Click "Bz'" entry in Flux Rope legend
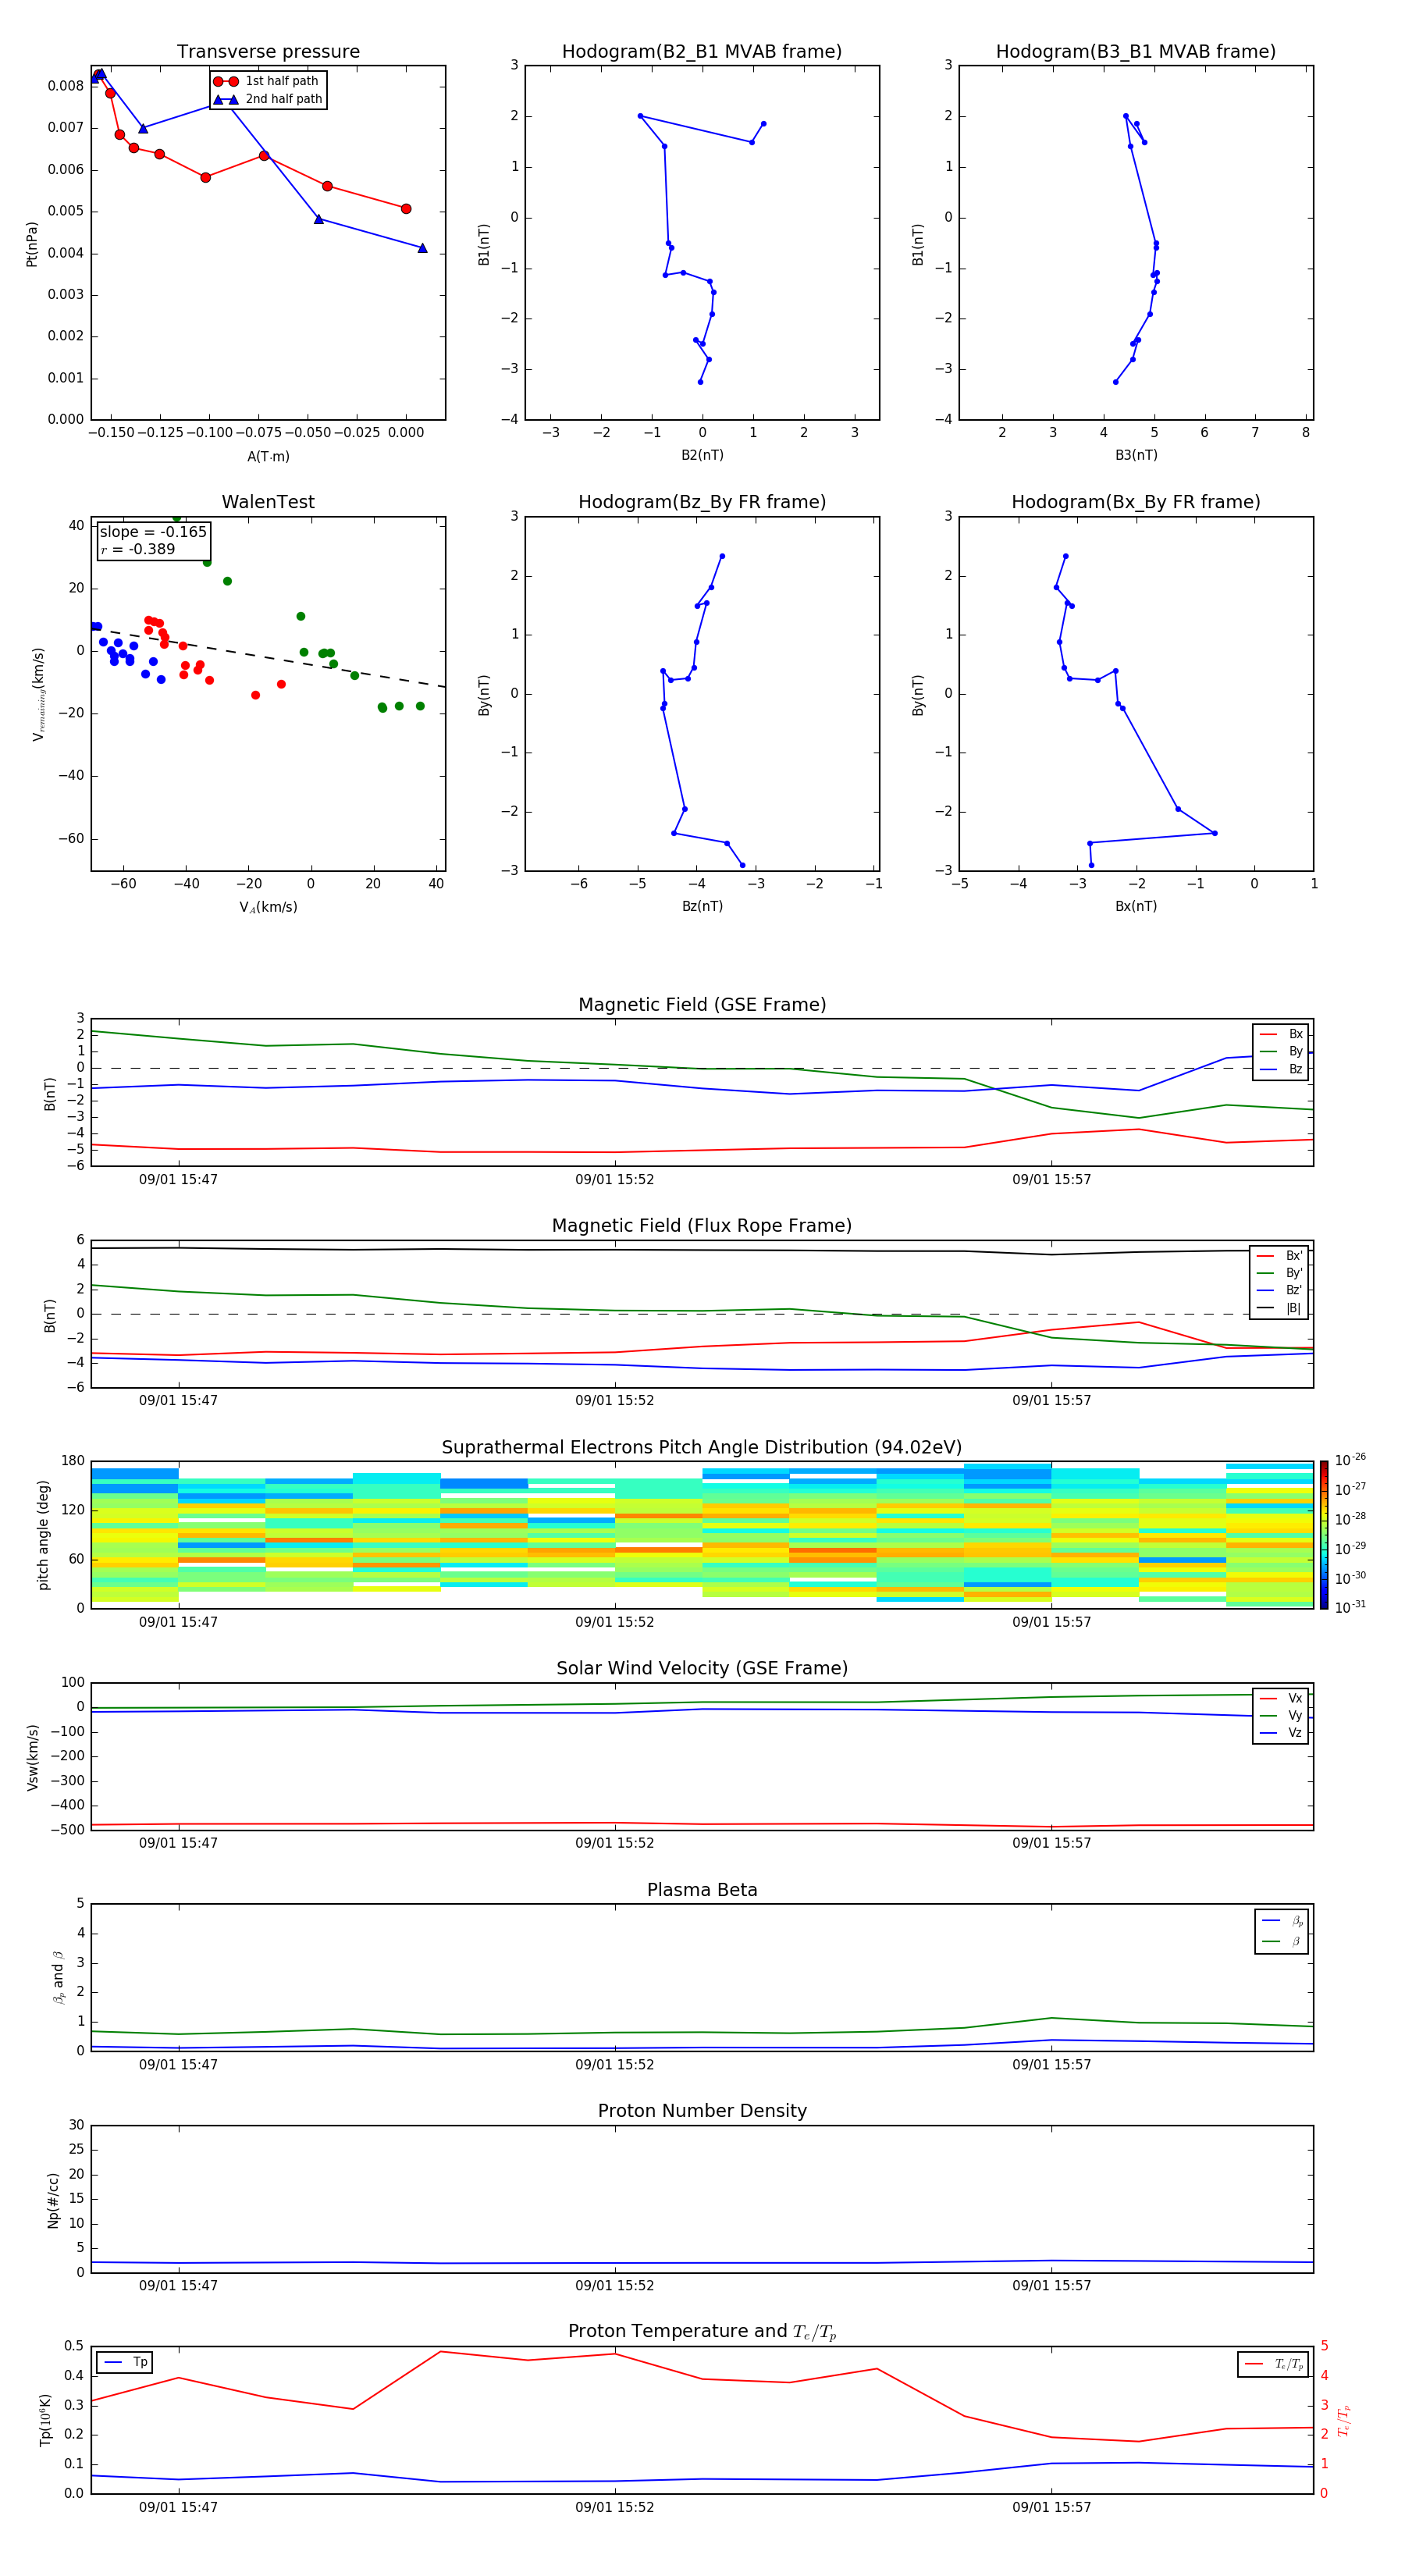Viewport: 1405px width, 2576px height. coord(1279,1290)
